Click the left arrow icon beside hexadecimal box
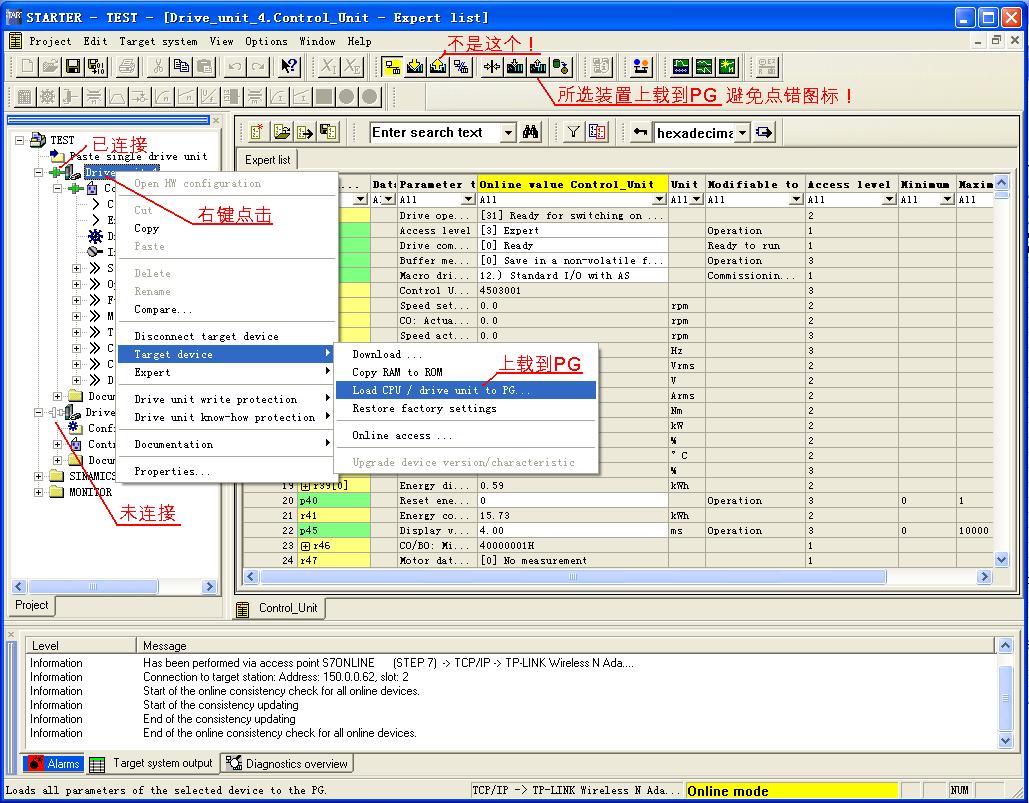 point(640,133)
